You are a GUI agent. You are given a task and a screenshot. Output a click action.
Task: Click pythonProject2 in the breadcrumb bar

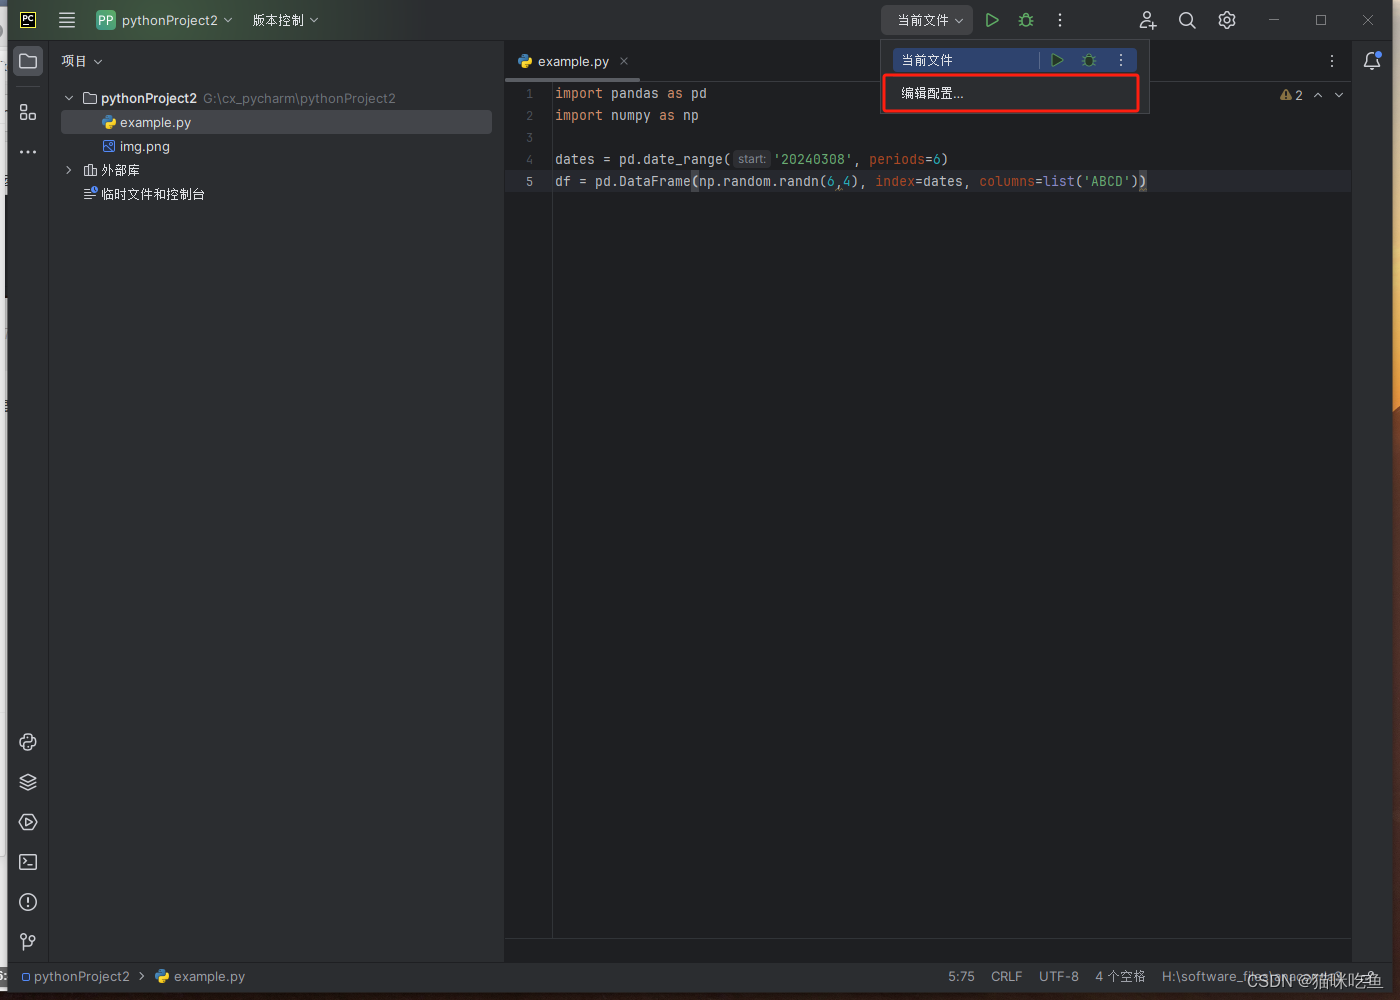[x=75, y=976]
